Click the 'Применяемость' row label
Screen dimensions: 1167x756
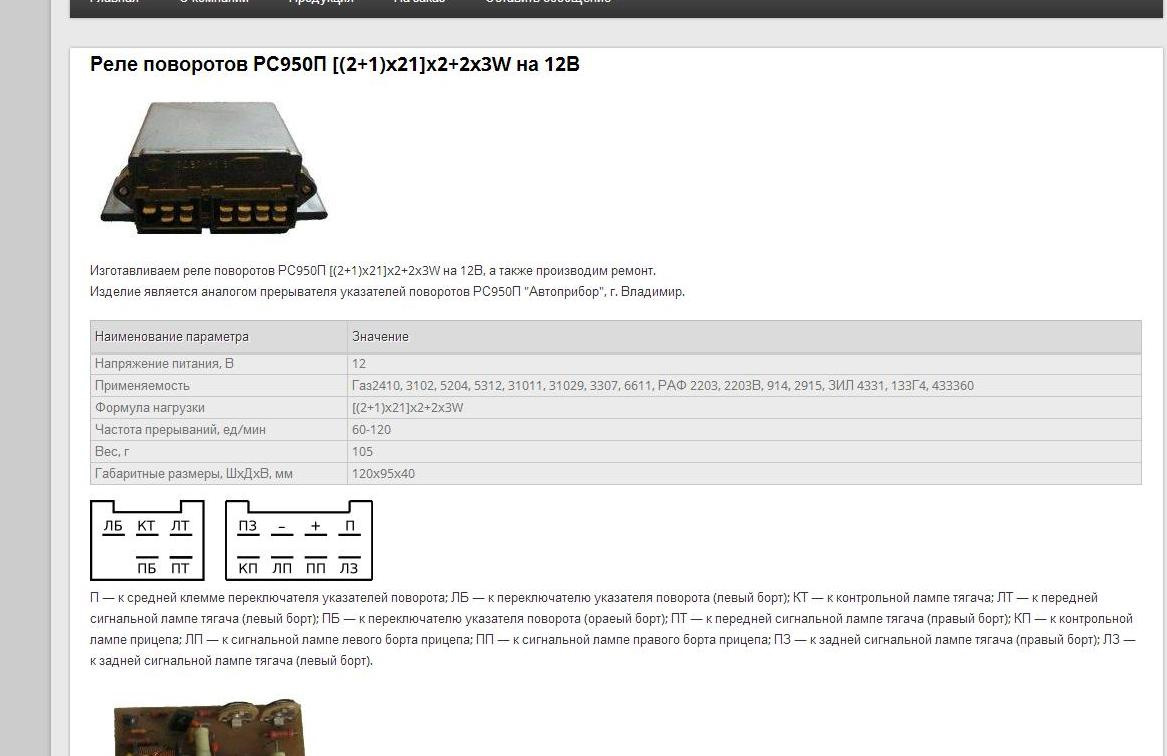pyautogui.click(x=142, y=385)
